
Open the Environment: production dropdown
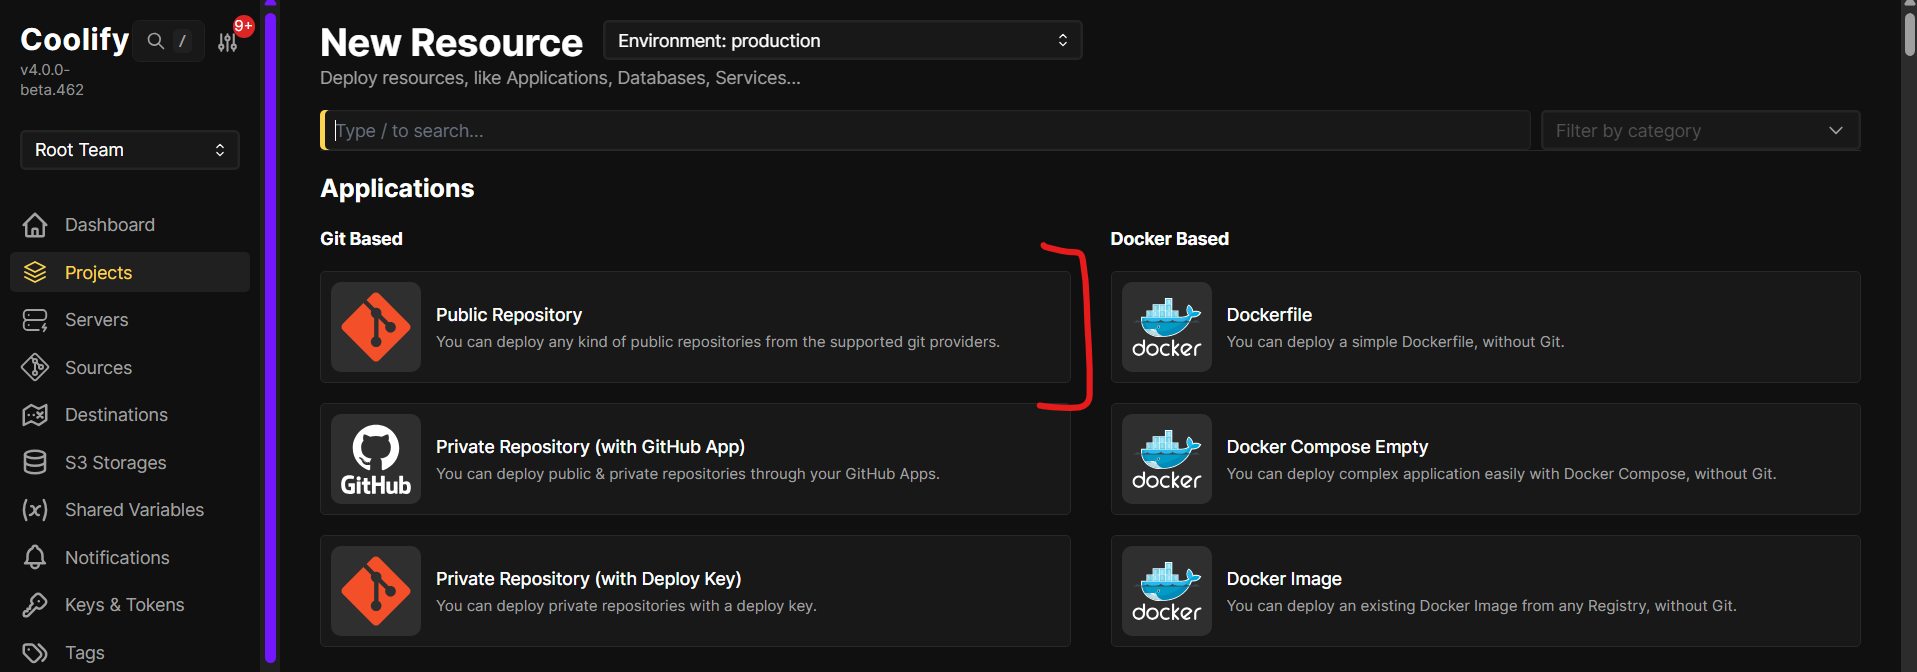coord(843,41)
